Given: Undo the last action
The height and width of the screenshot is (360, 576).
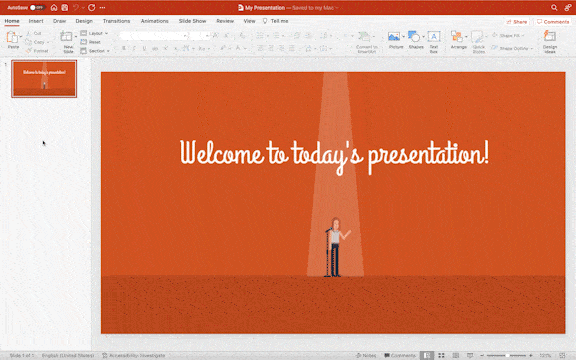Looking at the screenshot, I should (x=76, y=7).
